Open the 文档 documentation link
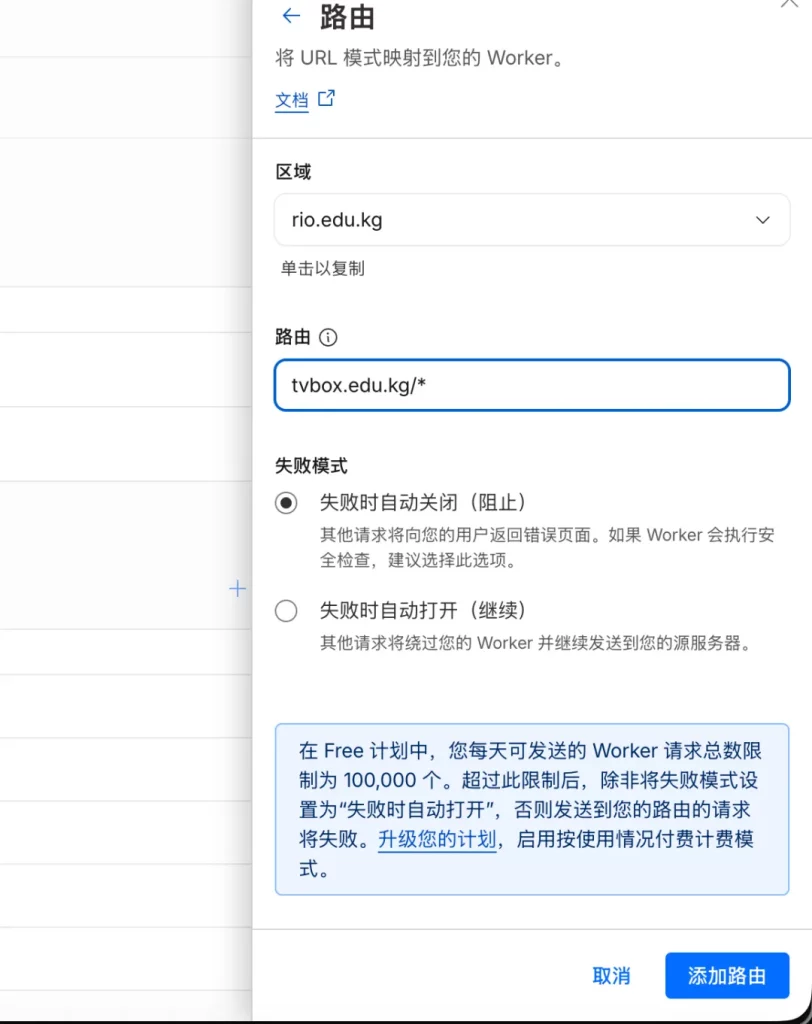This screenshot has width=812, height=1024. coord(291,100)
